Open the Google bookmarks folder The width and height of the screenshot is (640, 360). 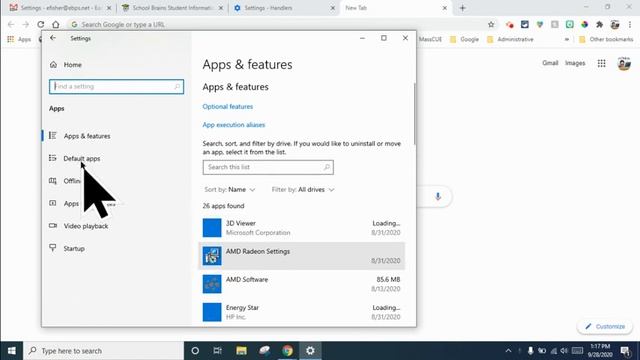pos(464,39)
